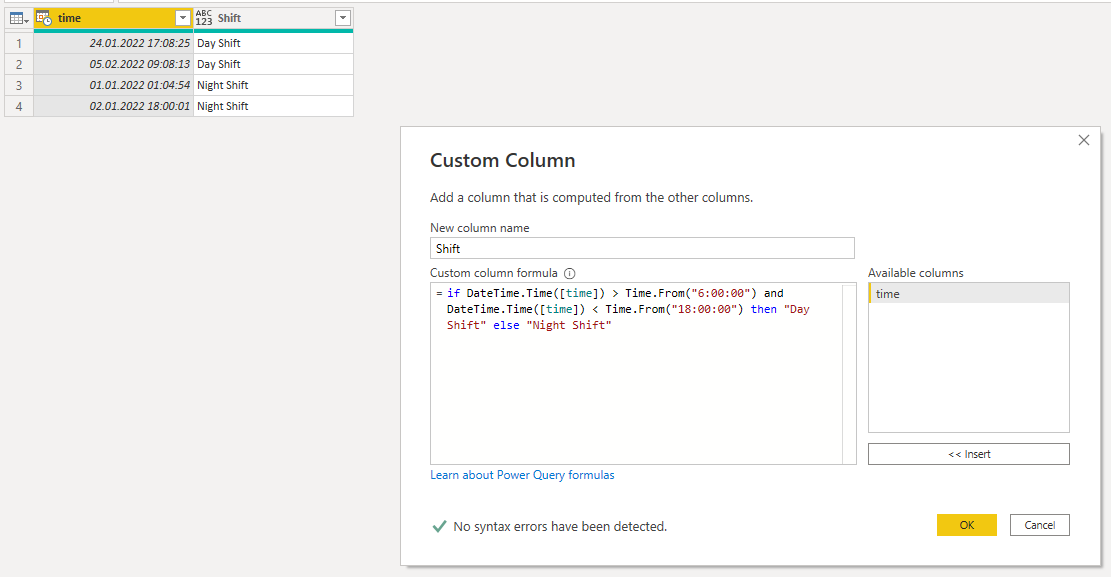Screen dimensions: 1111x577
Task: Select the time column header
Action: (113, 18)
